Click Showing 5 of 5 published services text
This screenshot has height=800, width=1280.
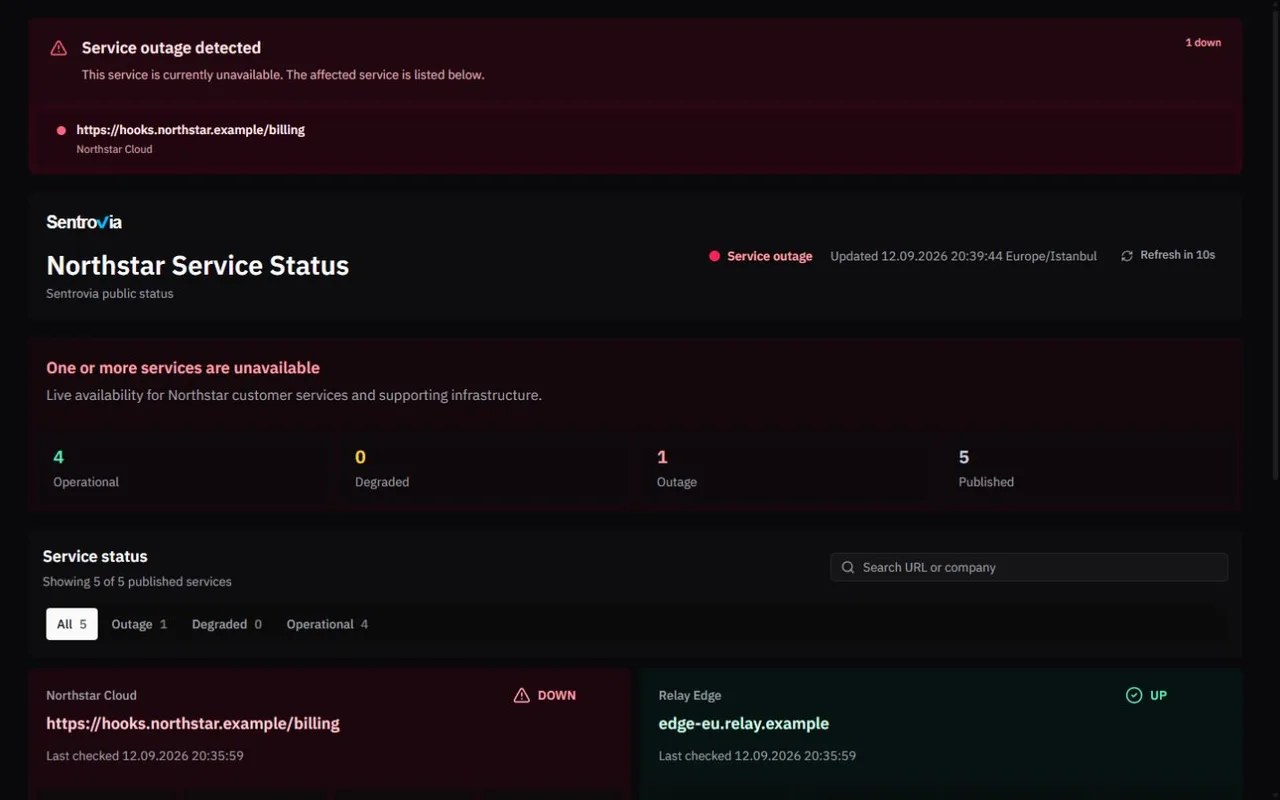[x=137, y=581]
